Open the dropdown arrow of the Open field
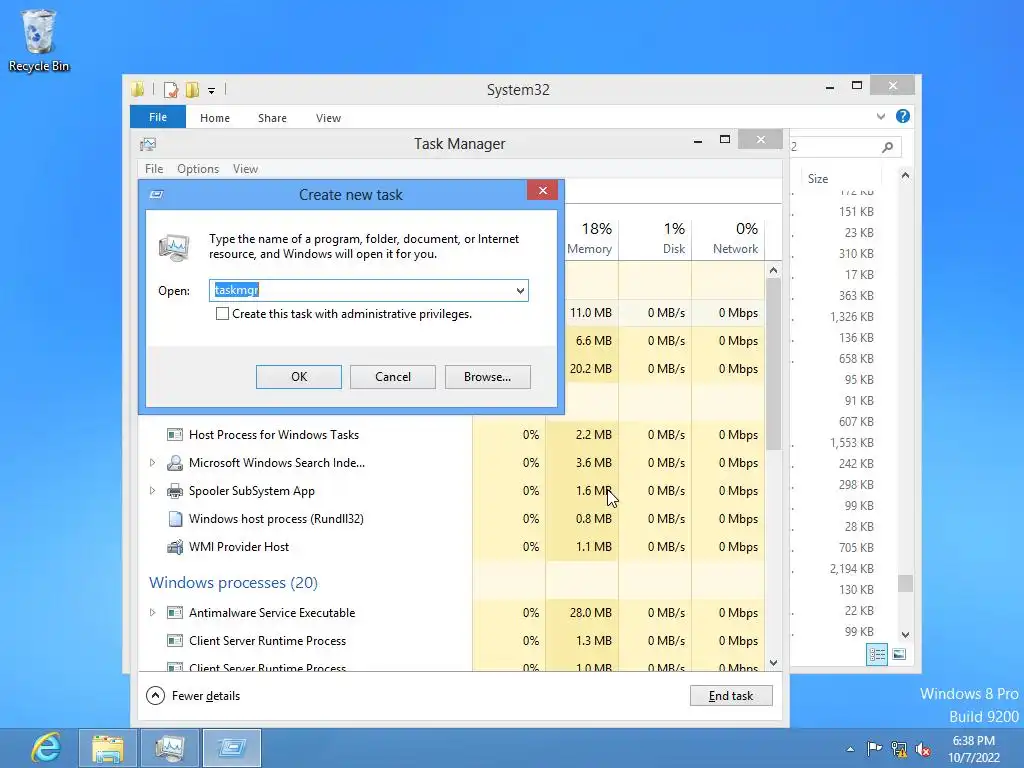1024x768 pixels. [520, 291]
